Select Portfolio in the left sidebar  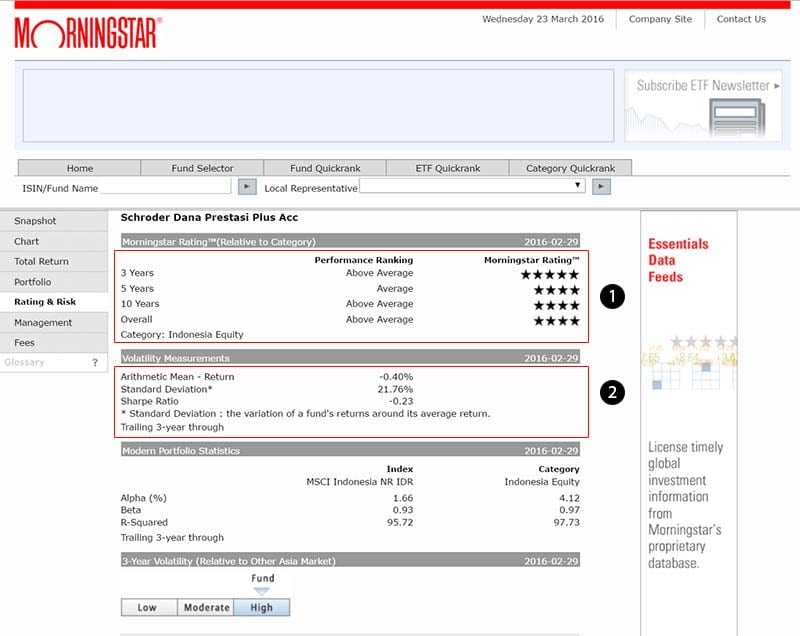pos(33,282)
